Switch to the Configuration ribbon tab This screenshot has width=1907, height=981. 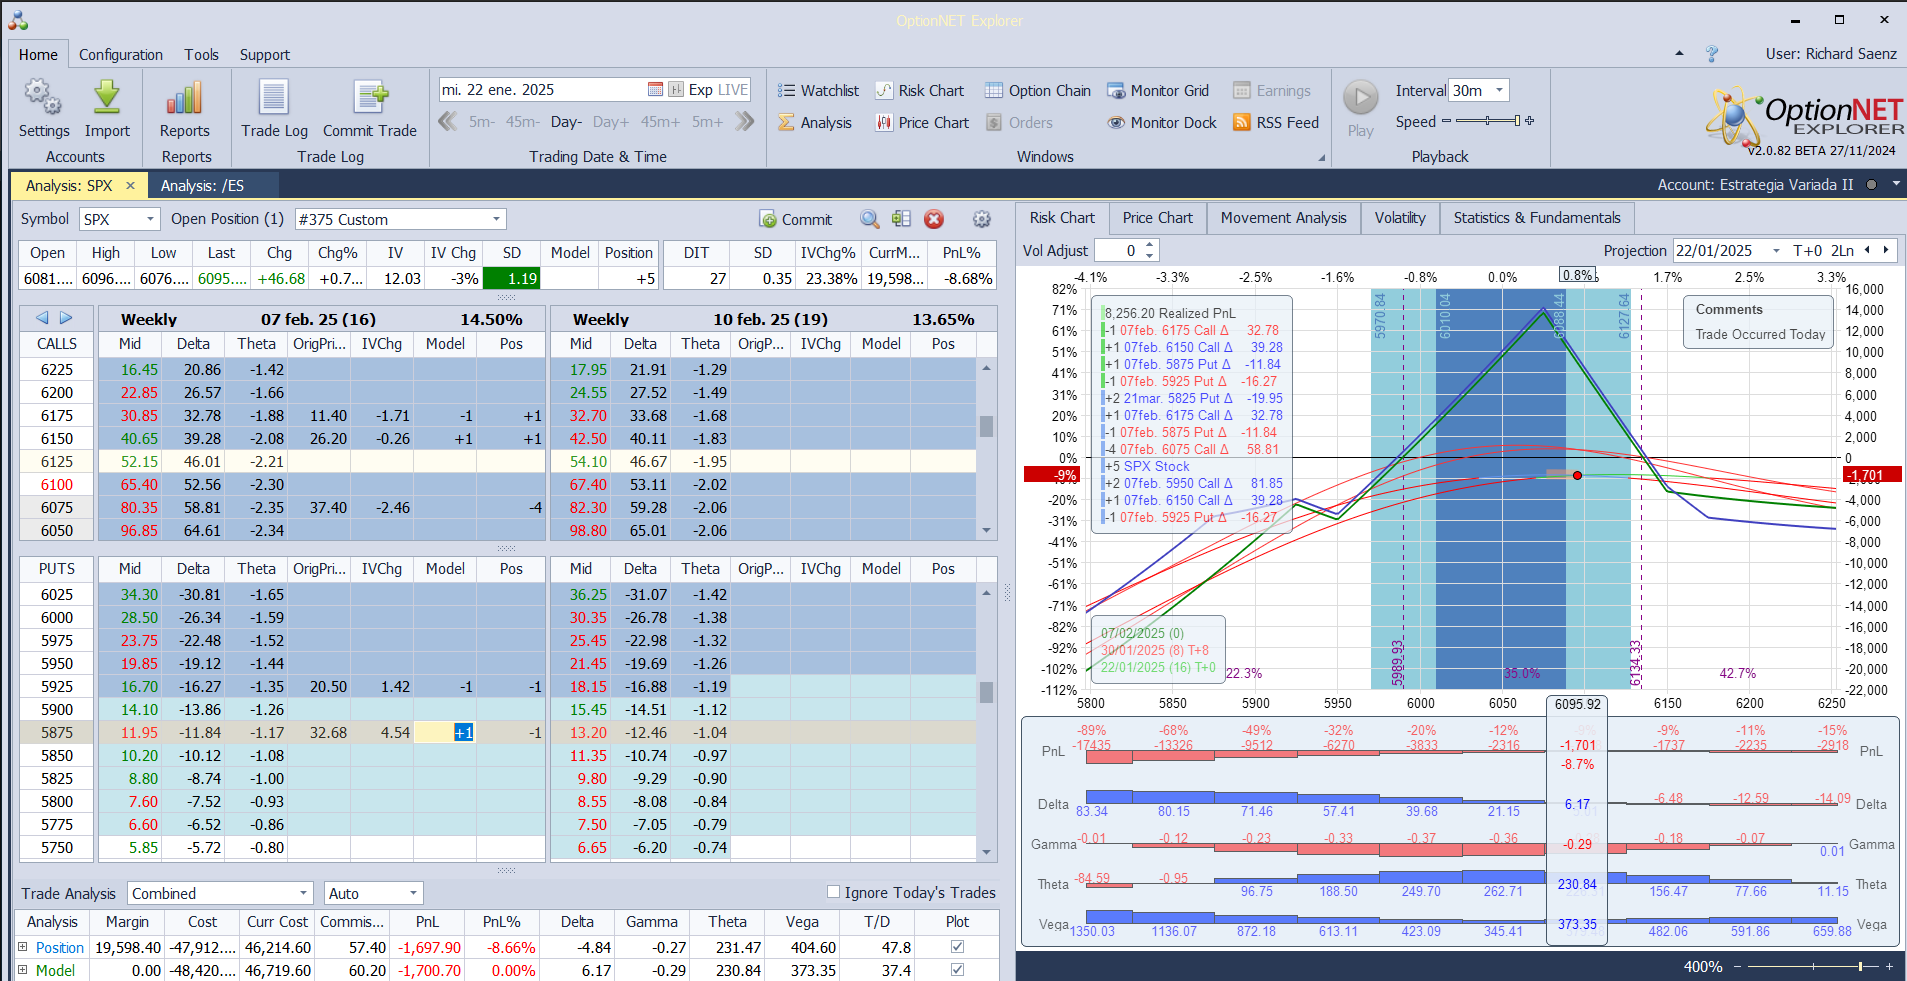pyautogui.click(x=121, y=55)
